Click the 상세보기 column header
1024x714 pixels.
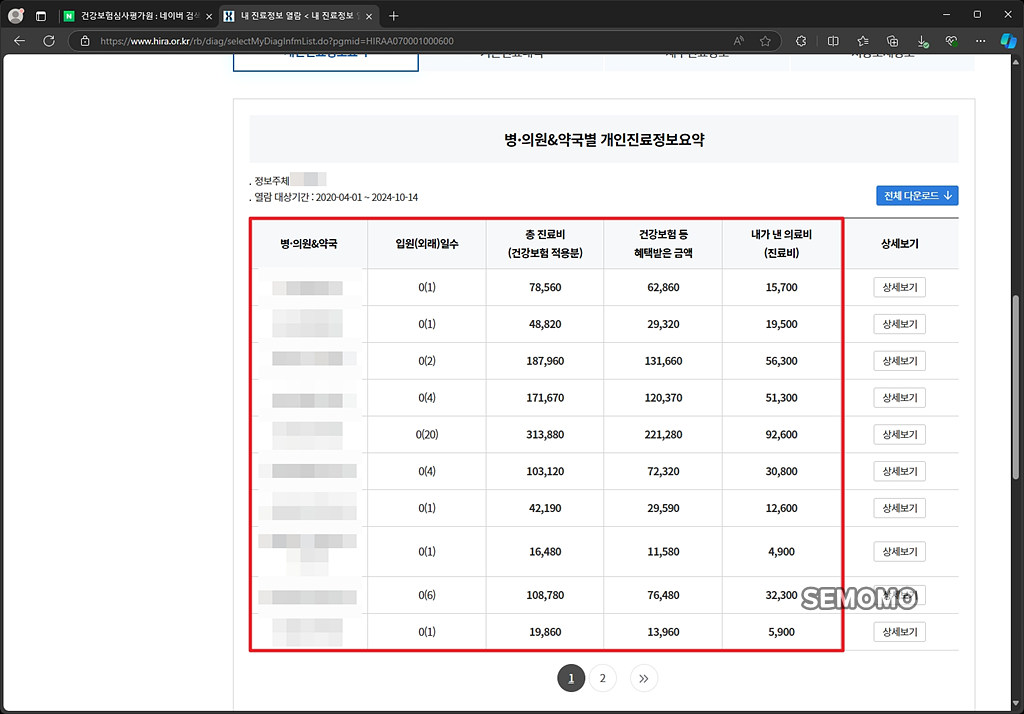[899, 244]
